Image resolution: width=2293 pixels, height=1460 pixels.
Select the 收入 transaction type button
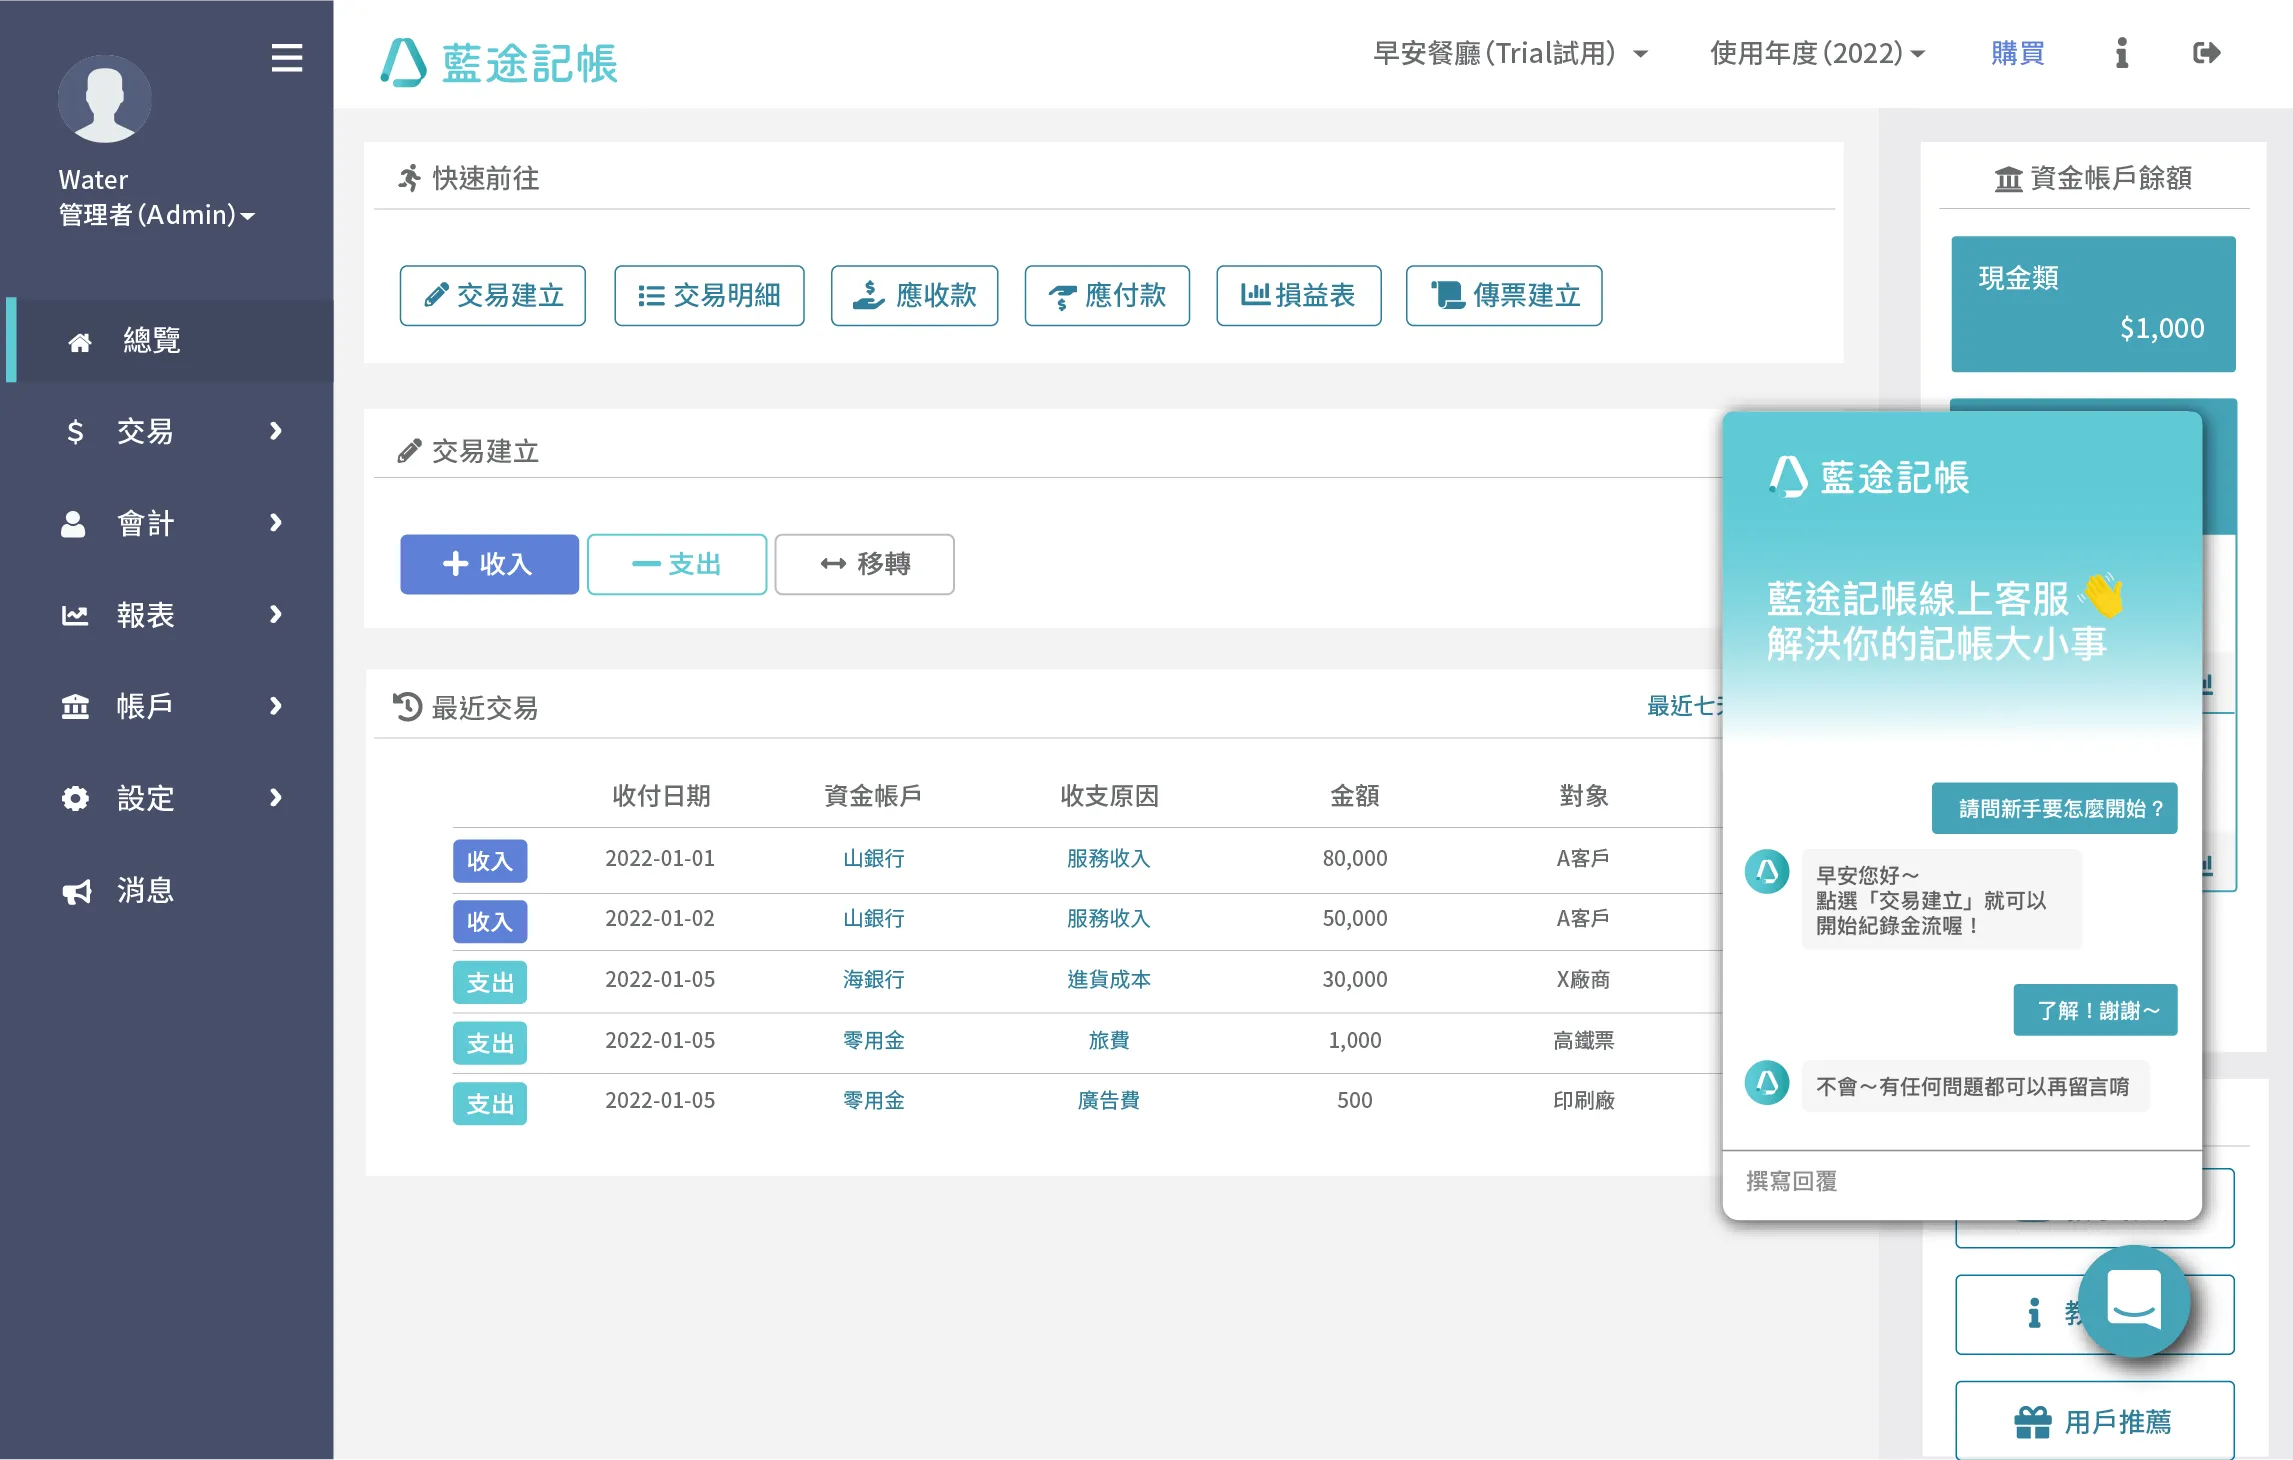coord(489,564)
